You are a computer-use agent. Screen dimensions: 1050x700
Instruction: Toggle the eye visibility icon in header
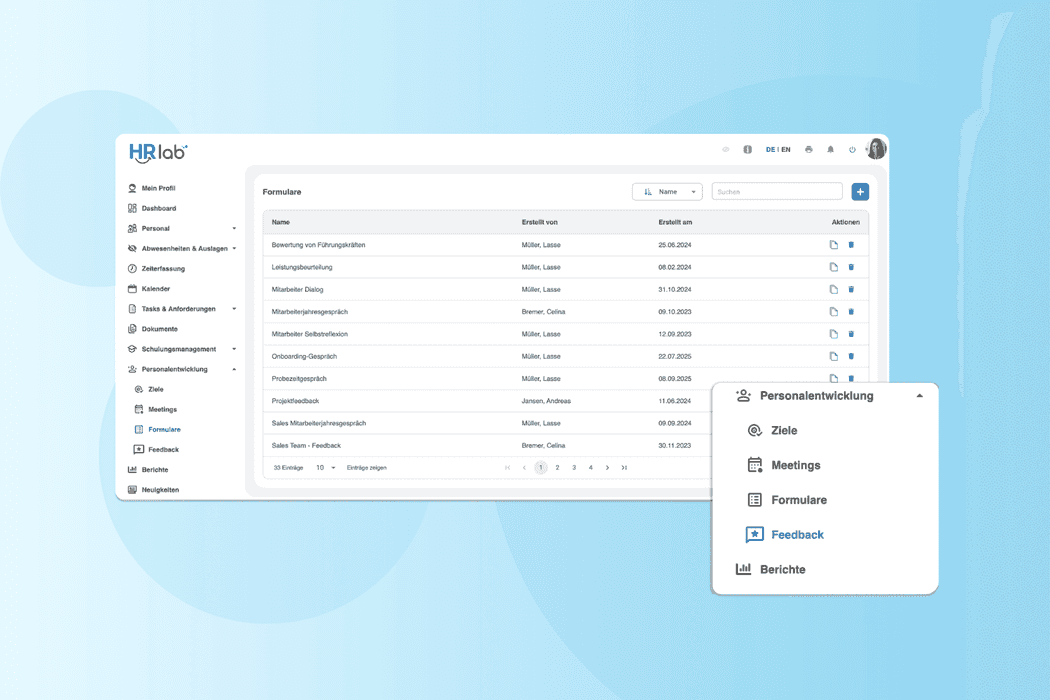coord(726,150)
